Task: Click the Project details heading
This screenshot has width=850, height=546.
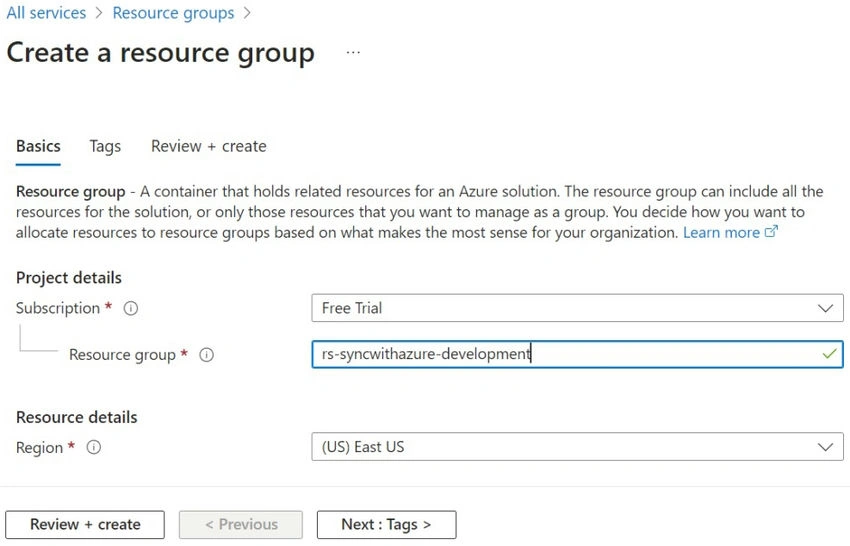Action: (69, 278)
